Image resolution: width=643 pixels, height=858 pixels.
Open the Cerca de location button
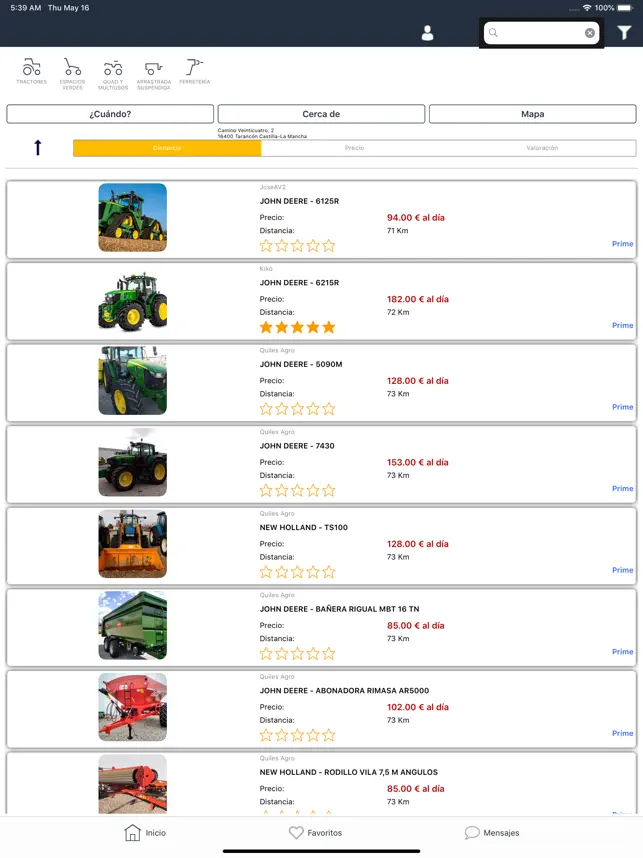coord(321,114)
